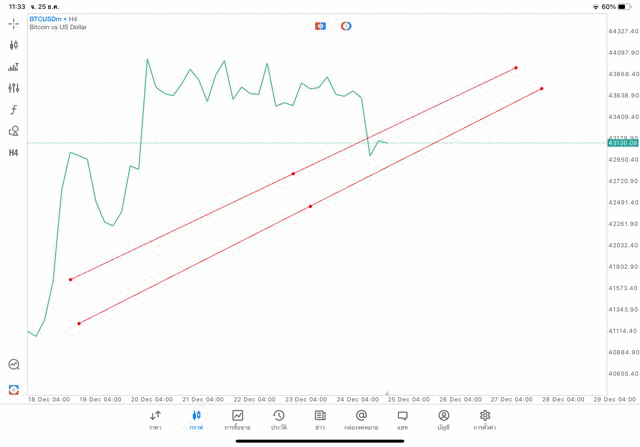Select the crosshair cursor tool
Image resolution: width=640 pixels, height=447 pixels.
coord(14,23)
